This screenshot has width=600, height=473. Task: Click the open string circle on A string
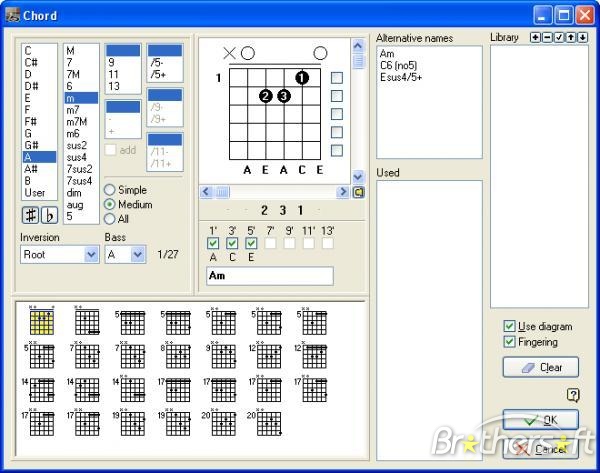(x=248, y=53)
